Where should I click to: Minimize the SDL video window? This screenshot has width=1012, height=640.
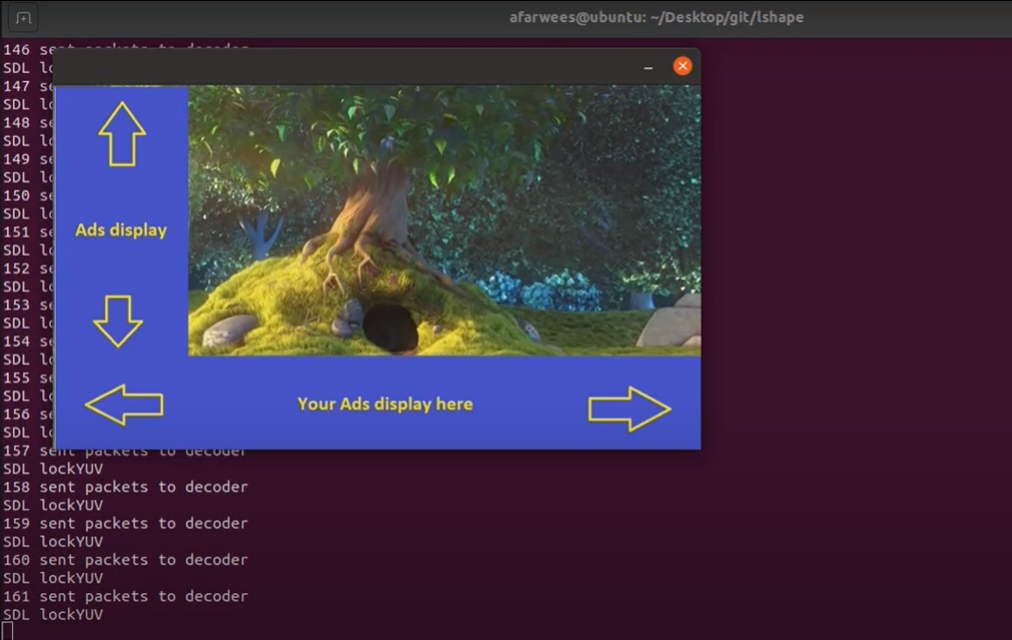[648, 66]
